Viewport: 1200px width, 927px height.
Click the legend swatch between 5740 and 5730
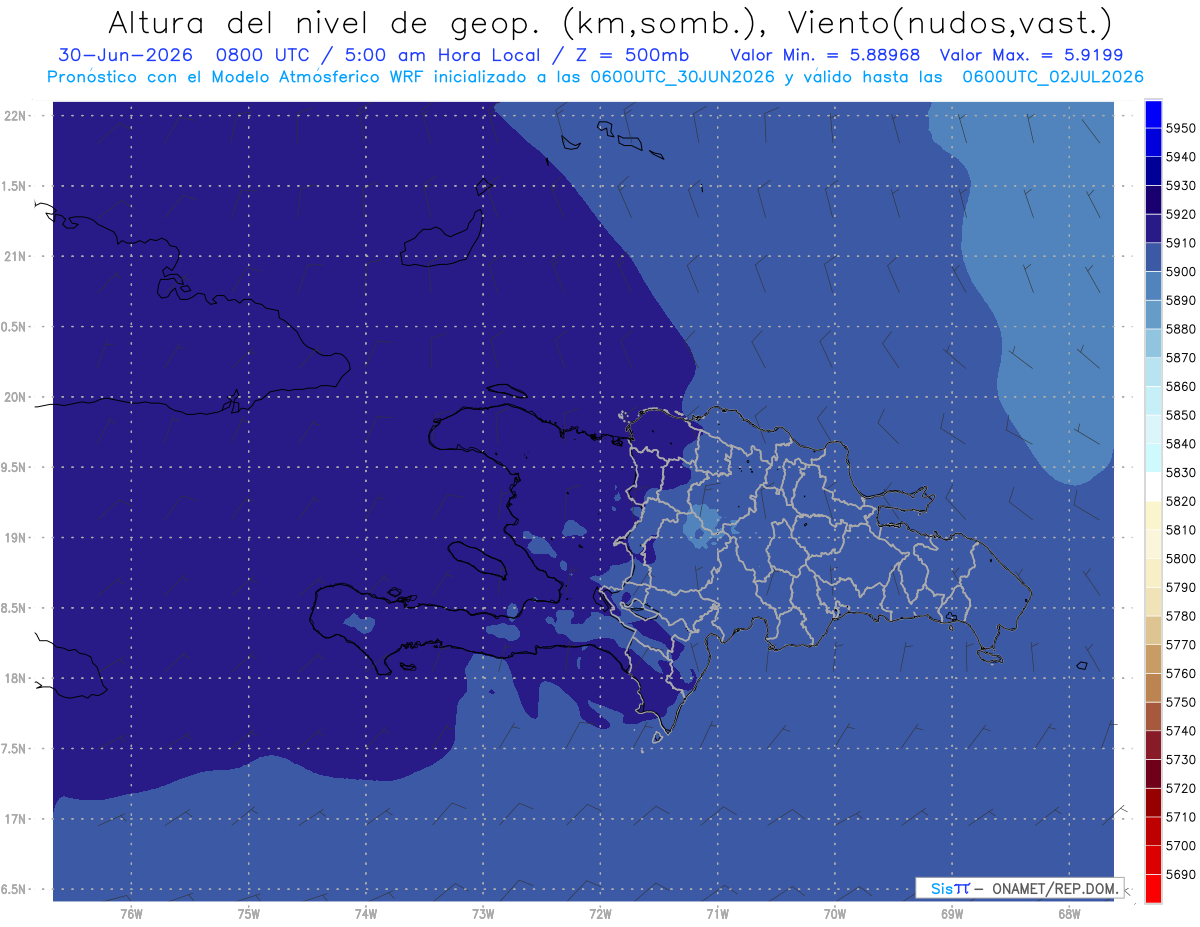(1153, 745)
